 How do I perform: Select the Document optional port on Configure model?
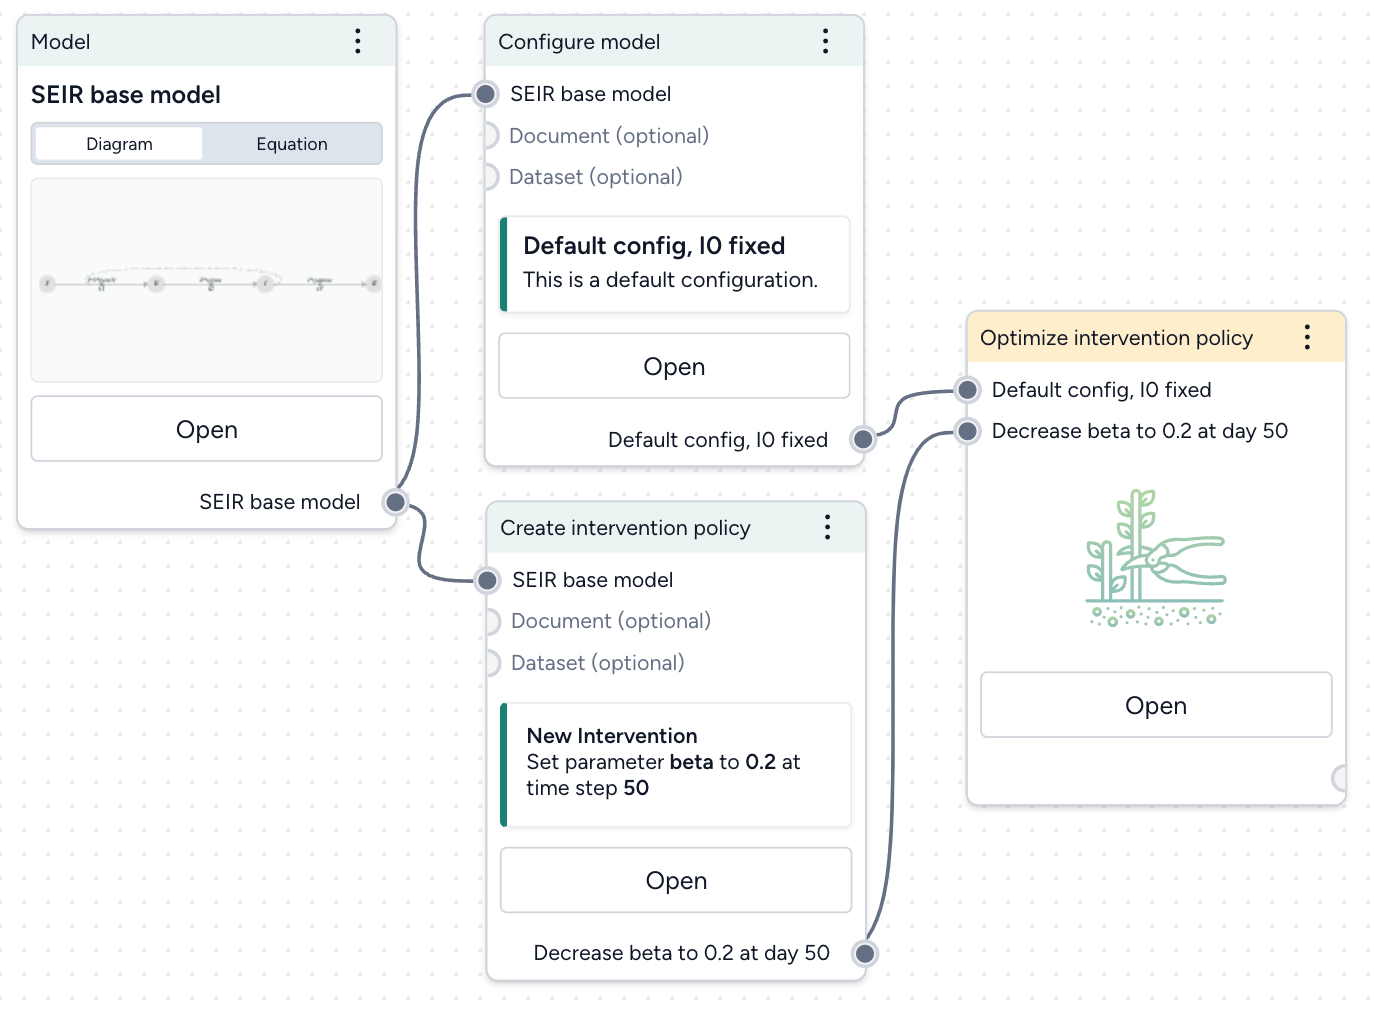tap(491, 136)
